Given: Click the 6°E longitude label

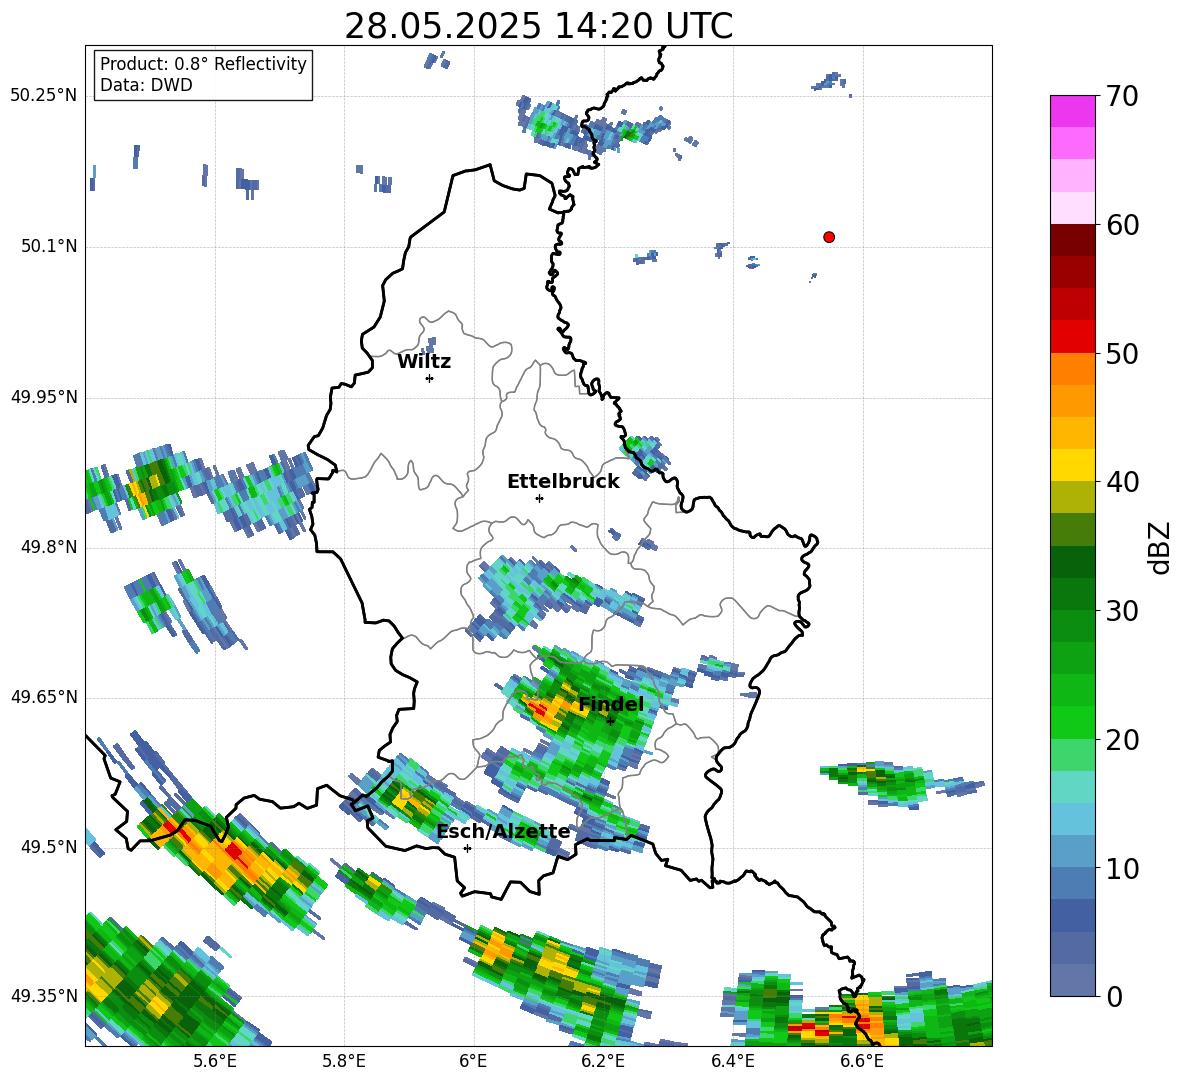Looking at the screenshot, I should click(473, 1061).
